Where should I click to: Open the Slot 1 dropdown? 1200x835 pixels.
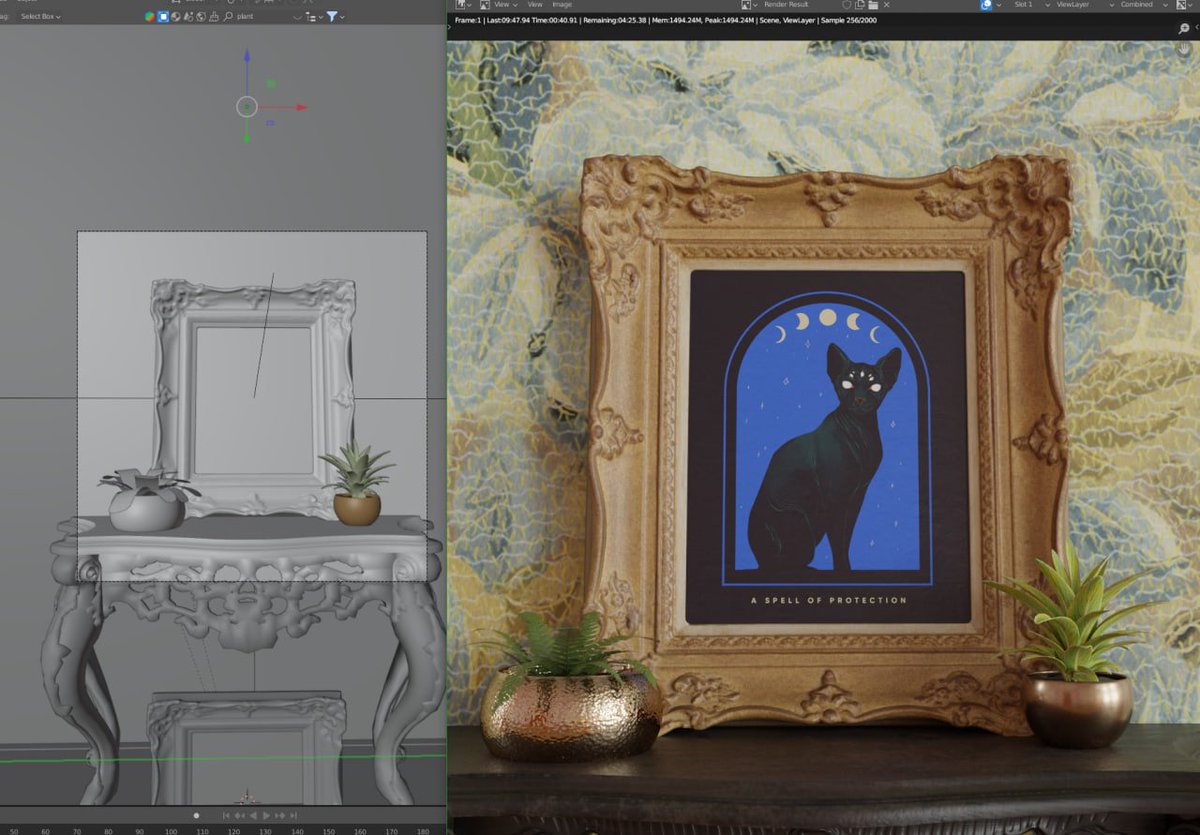1030,5
